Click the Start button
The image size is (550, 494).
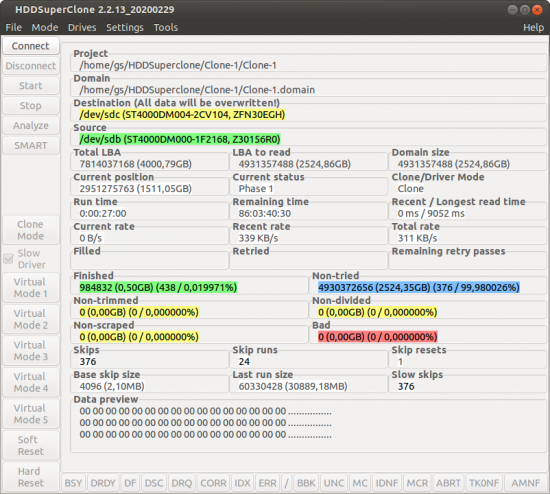click(31, 86)
